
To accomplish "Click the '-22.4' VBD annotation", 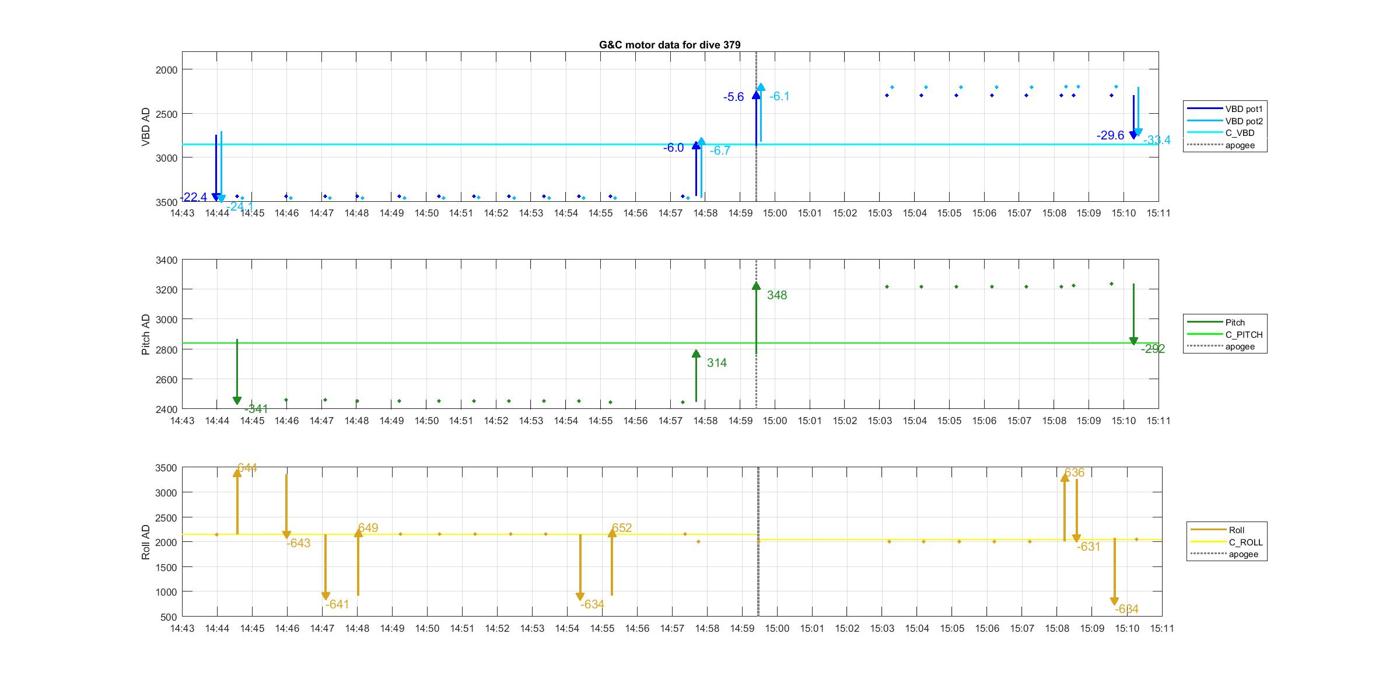I will (193, 197).
